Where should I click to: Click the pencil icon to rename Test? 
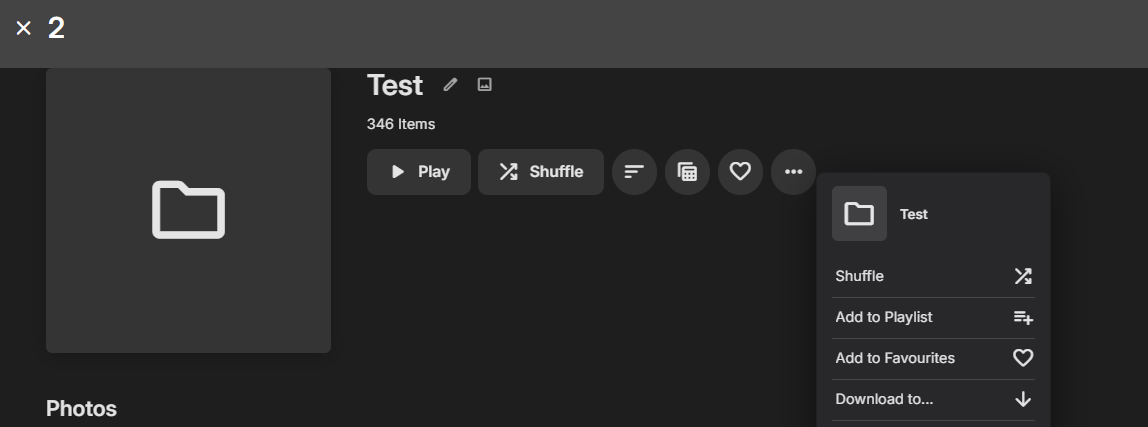tap(450, 85)
